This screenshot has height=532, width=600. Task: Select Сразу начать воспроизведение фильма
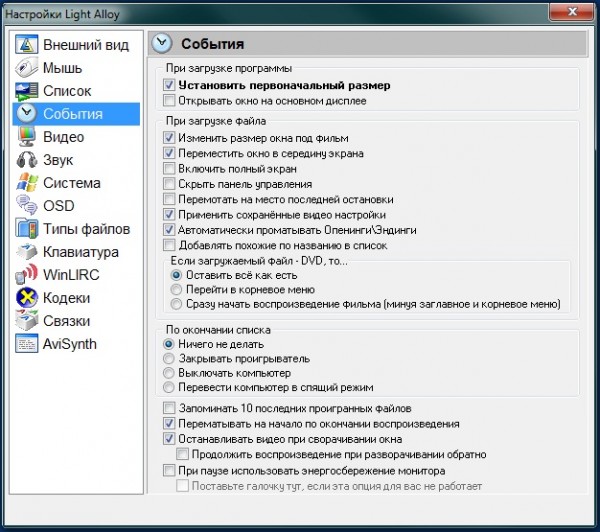click(x=176, y=304)
